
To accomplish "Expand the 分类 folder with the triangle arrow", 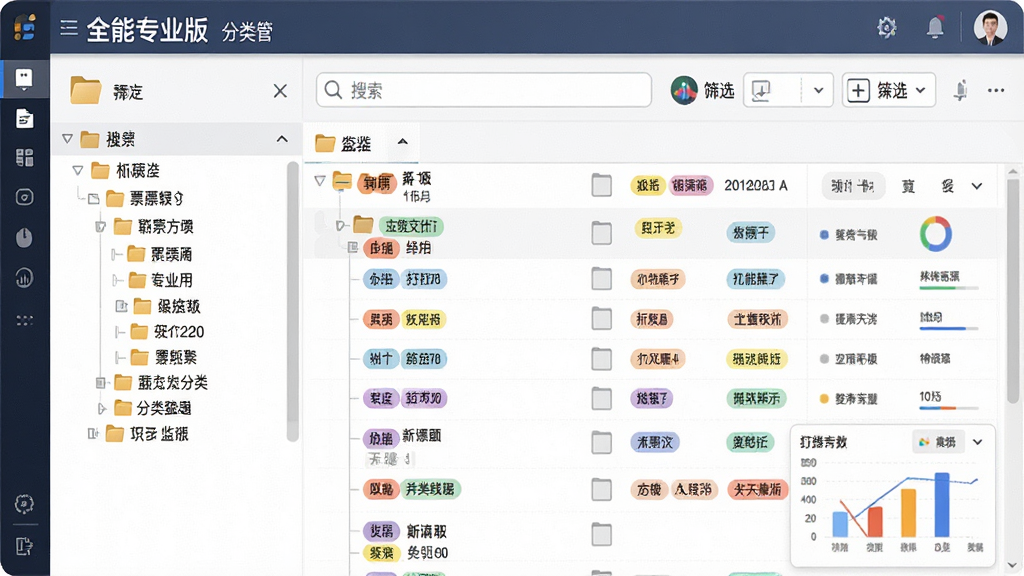I will pyautogui.click(x=102, y=408).
